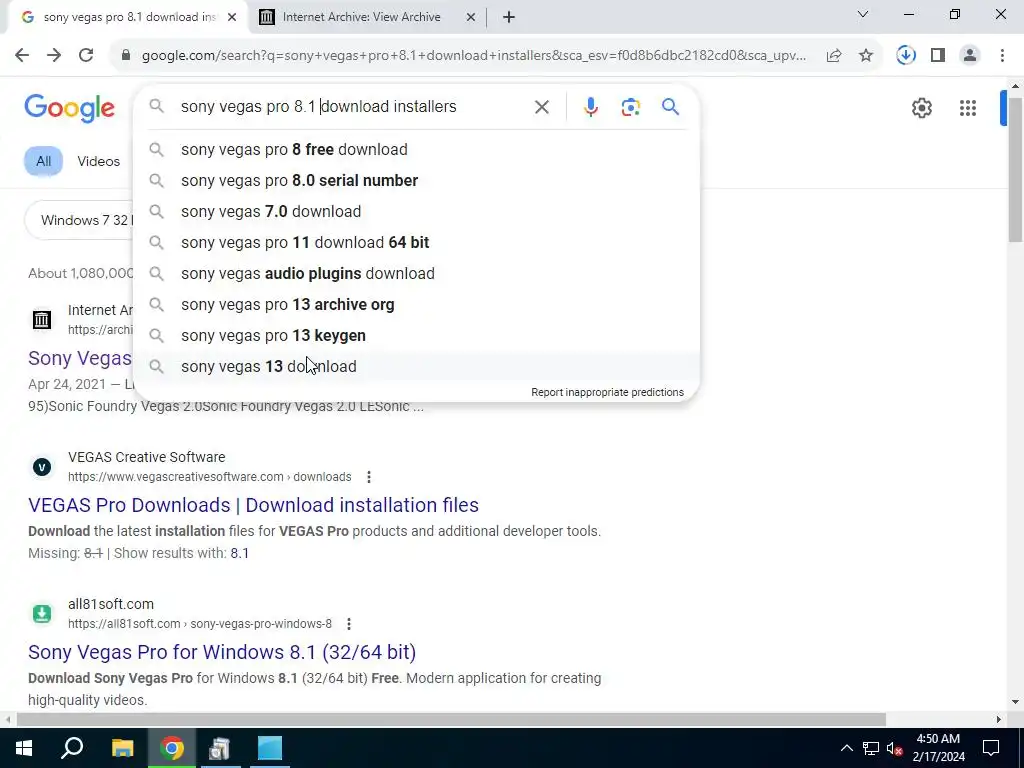Bookmark this page with the star icon

click(866, 56)
